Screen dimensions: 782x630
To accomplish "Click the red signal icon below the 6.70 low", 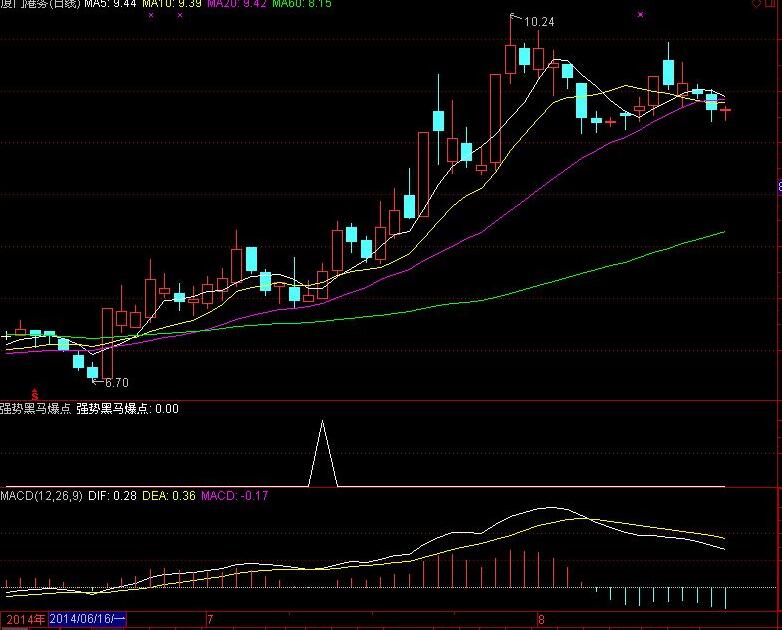I will click(x=36, y=393).
